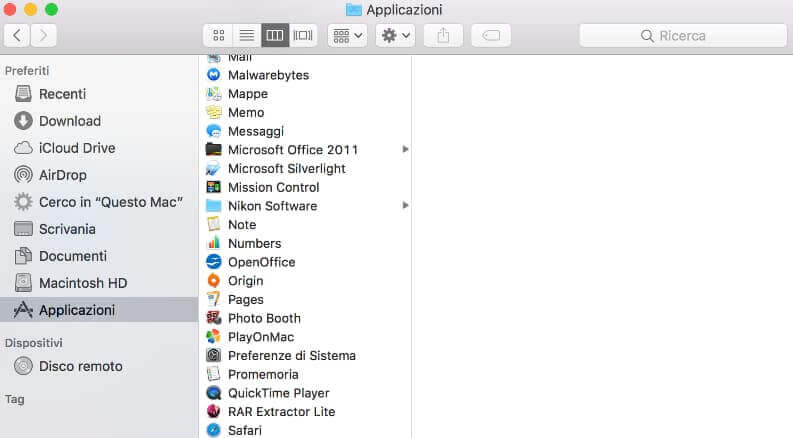Image resolution: width=793 pixels, height=438 pixels.
Task: Open Scrivania in the sidebar
Action: pos(99,229)
